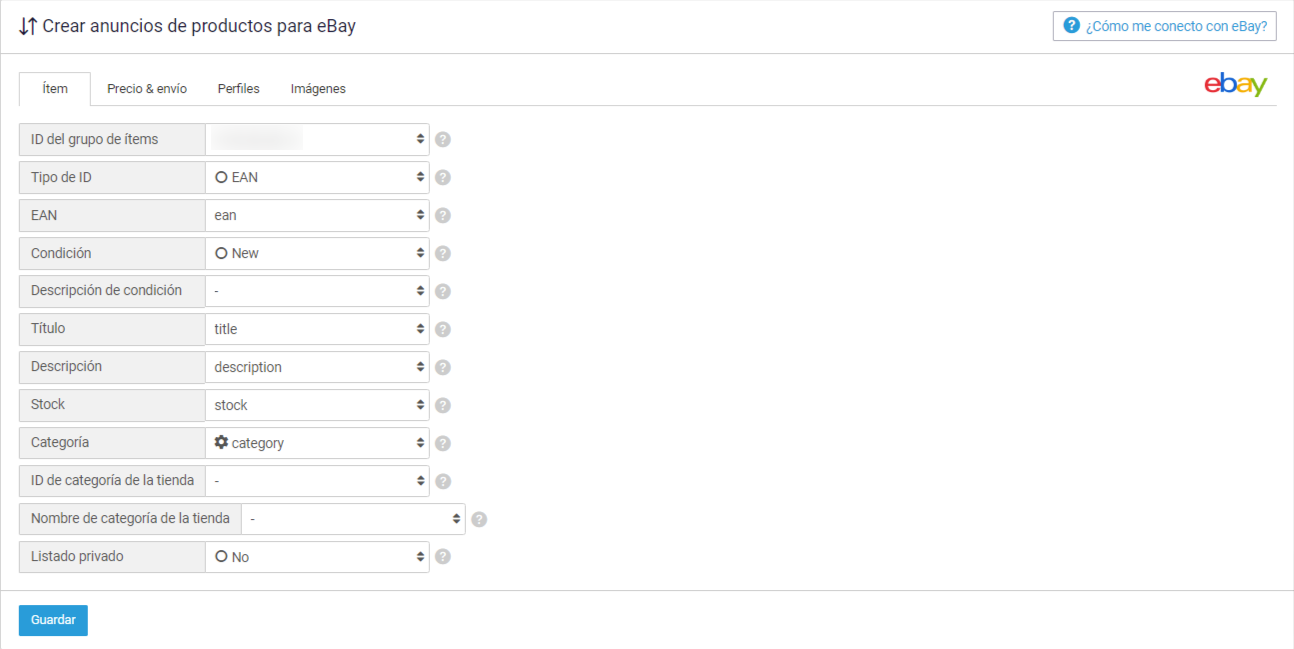Expand the Listado privado dropdown set to No

click(x=317, y=557)
